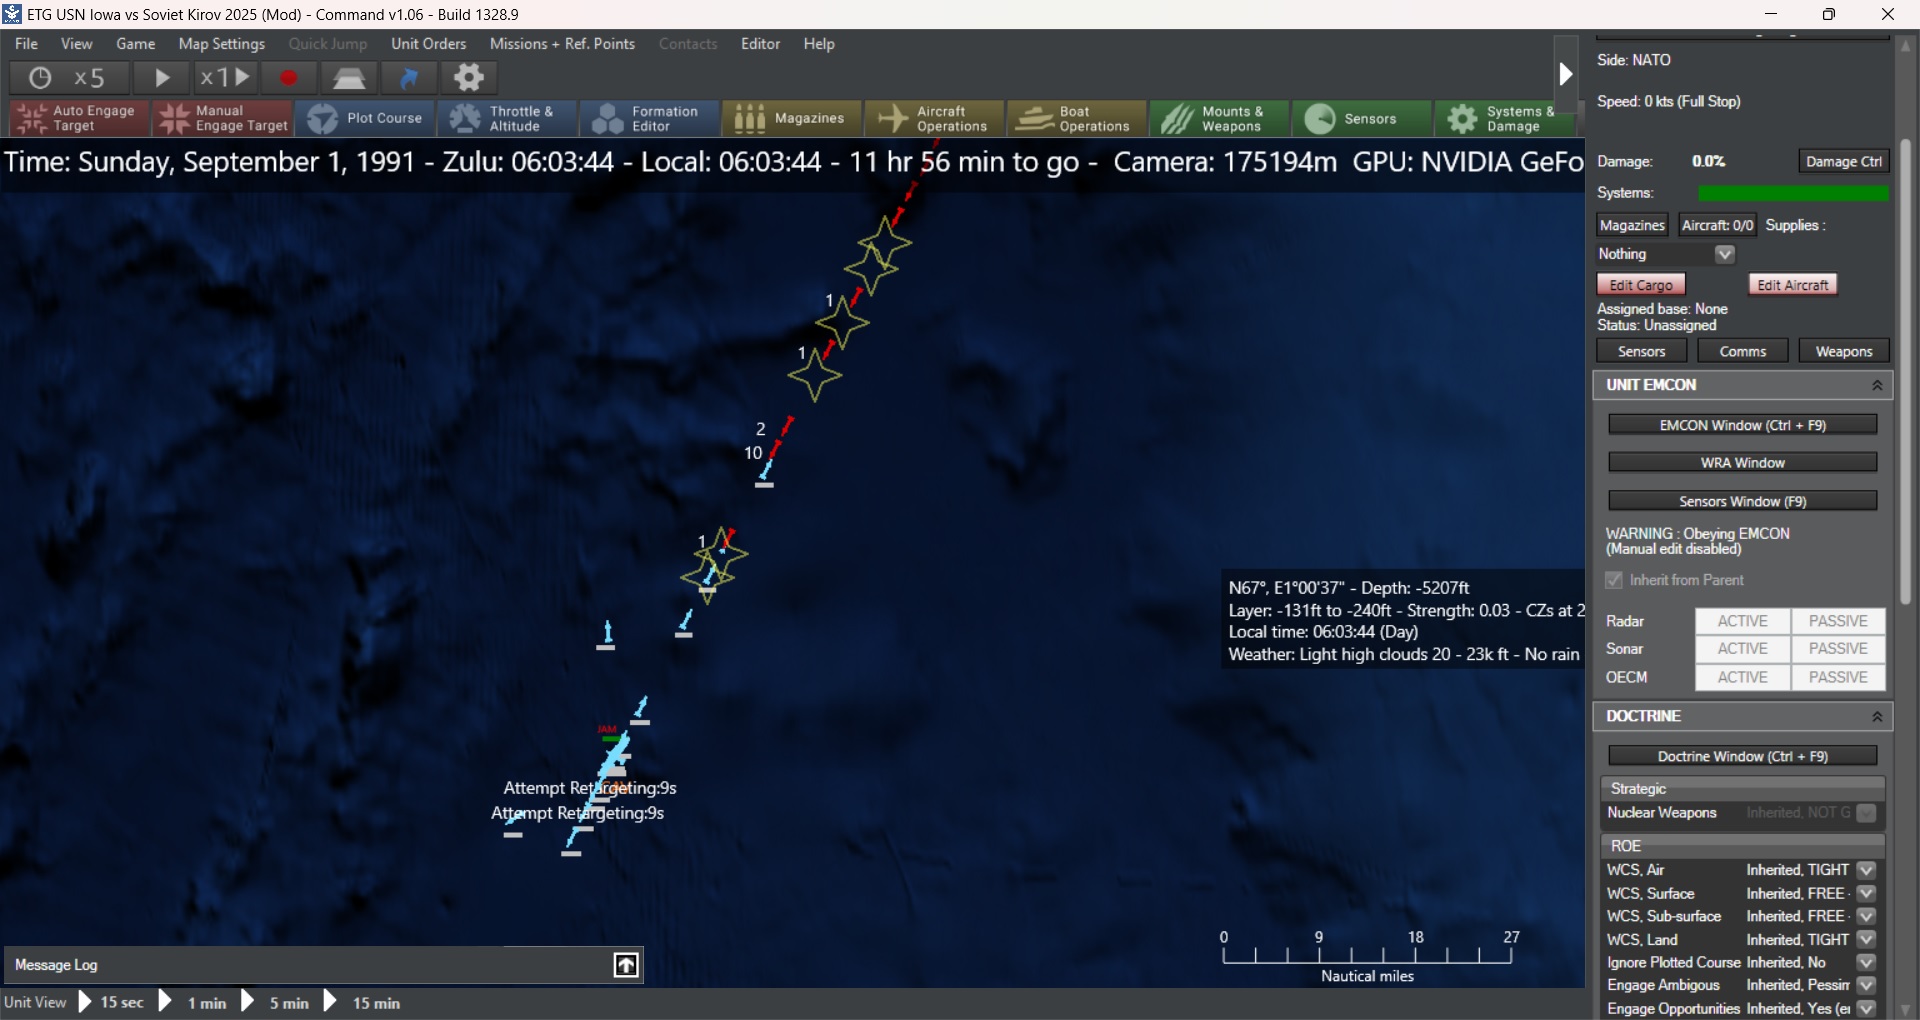Open the Sensors toolbar button

coord(1362,118)
